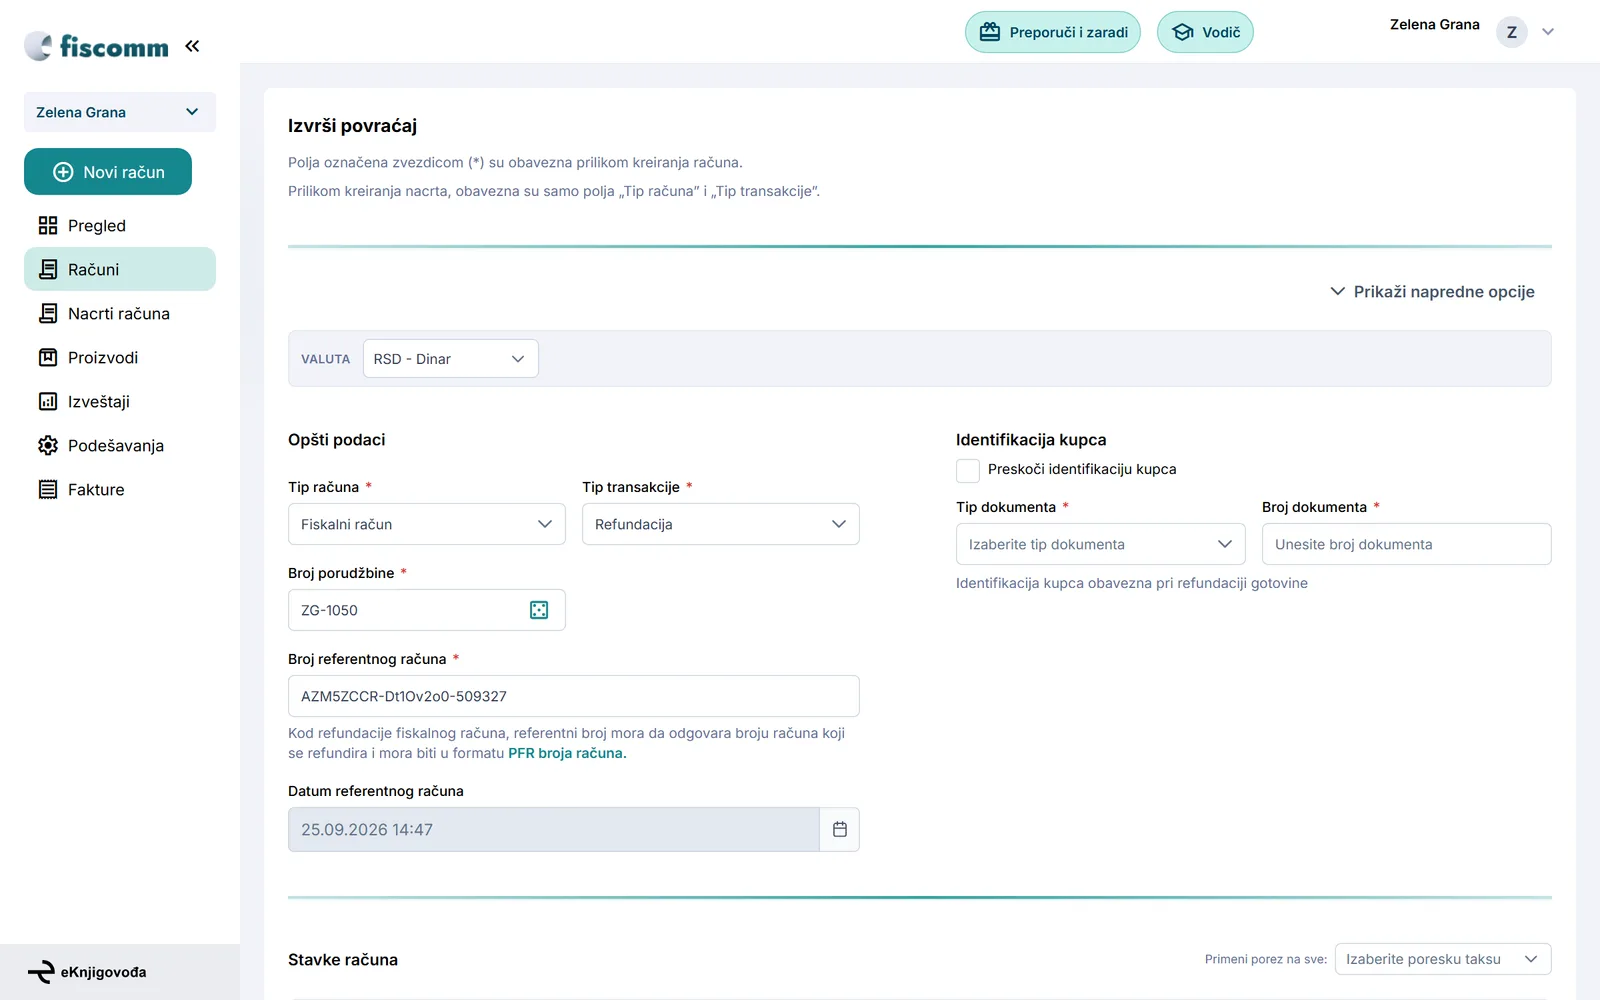Open Fakture page

120,490
